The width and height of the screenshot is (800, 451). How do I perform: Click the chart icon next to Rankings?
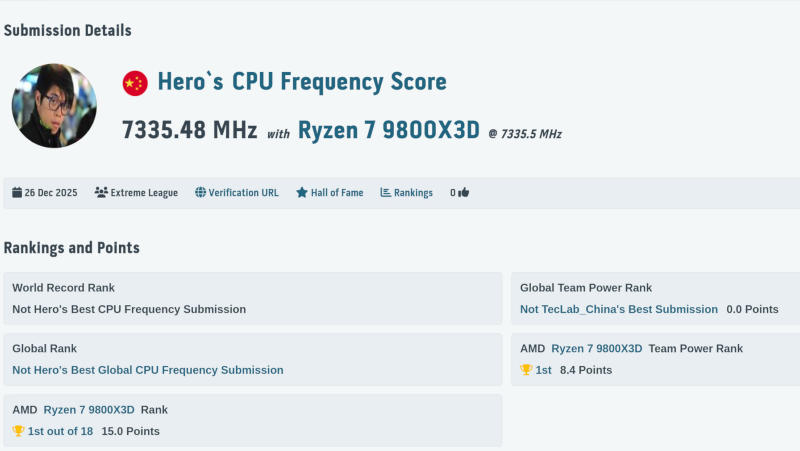point(385,193)
